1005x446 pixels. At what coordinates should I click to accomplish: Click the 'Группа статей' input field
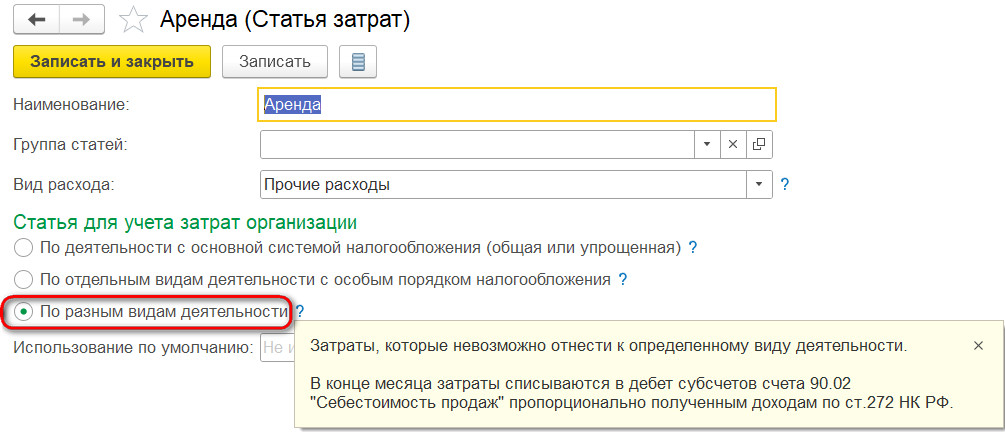point(478,145)
